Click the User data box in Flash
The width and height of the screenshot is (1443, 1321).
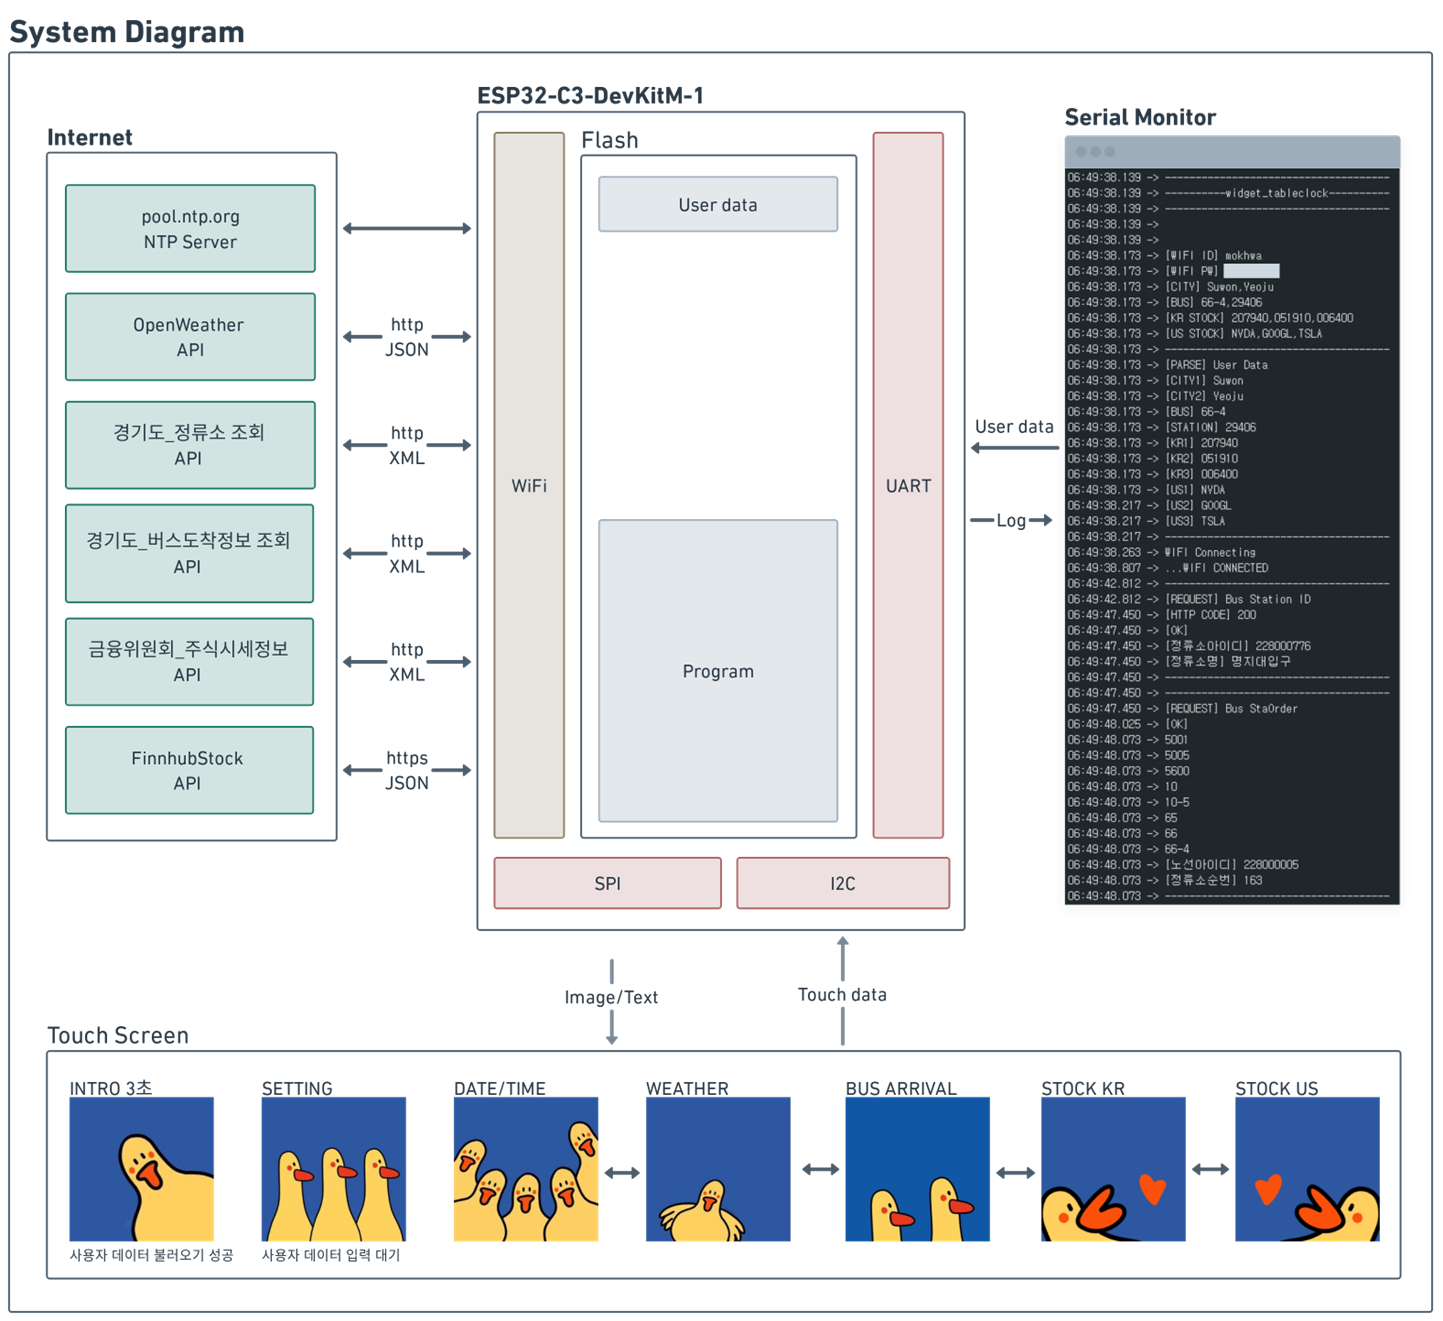718,204
